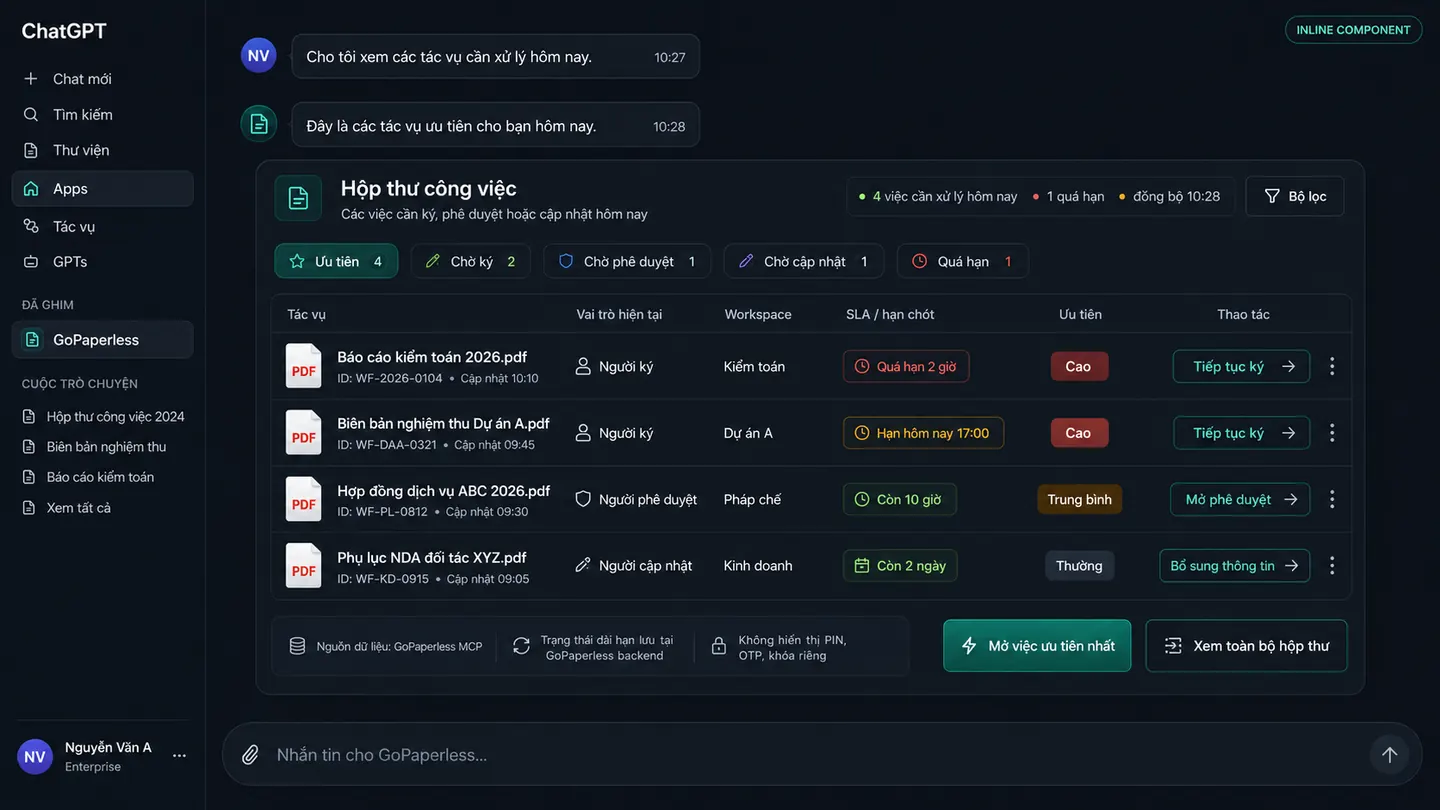This screenshot has width=1440, height=810.
Task: Click PDF icon of Báo cáo kiểm toán 2026.pdf
Action: click(304, 367)
